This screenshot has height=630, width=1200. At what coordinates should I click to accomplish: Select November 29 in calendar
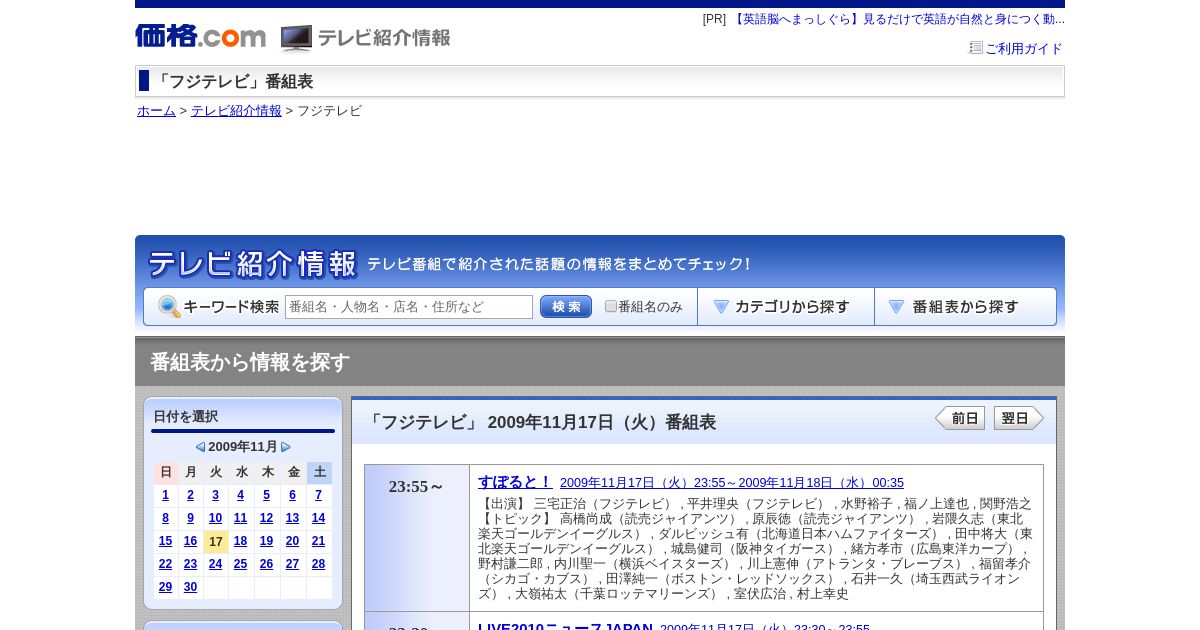point(165,587)
